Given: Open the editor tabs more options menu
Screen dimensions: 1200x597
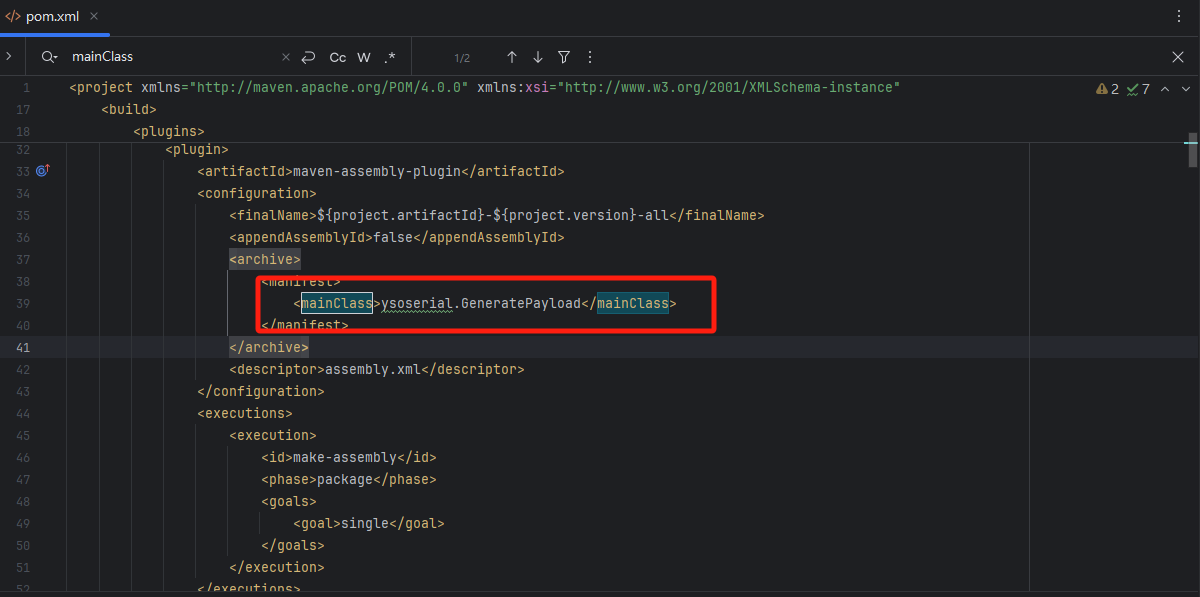Looking at the screenshot, I should coord(1179,16).
